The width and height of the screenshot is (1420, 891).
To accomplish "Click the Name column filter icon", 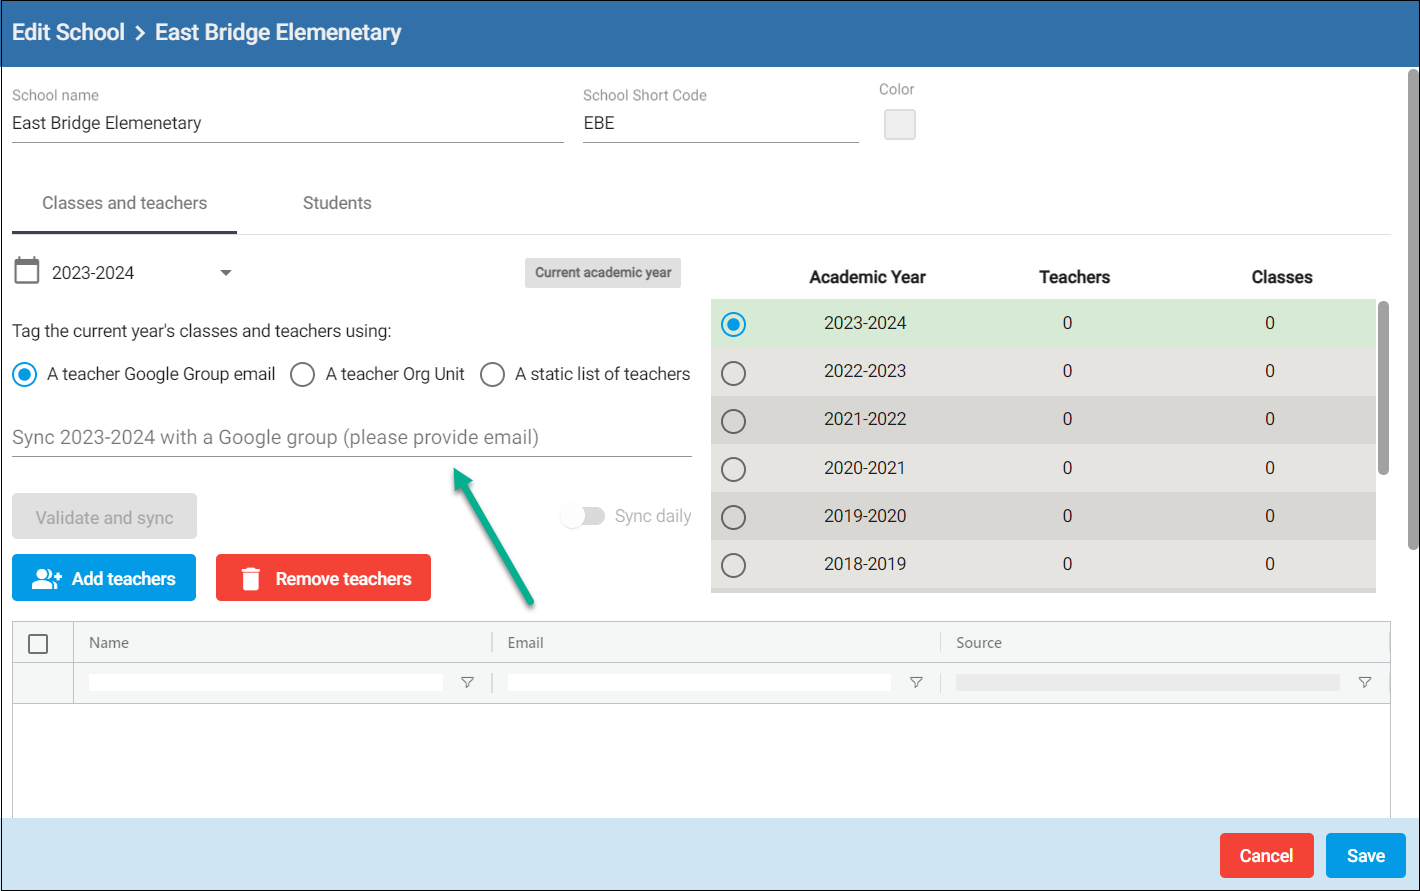I will (x=467, y=683).
